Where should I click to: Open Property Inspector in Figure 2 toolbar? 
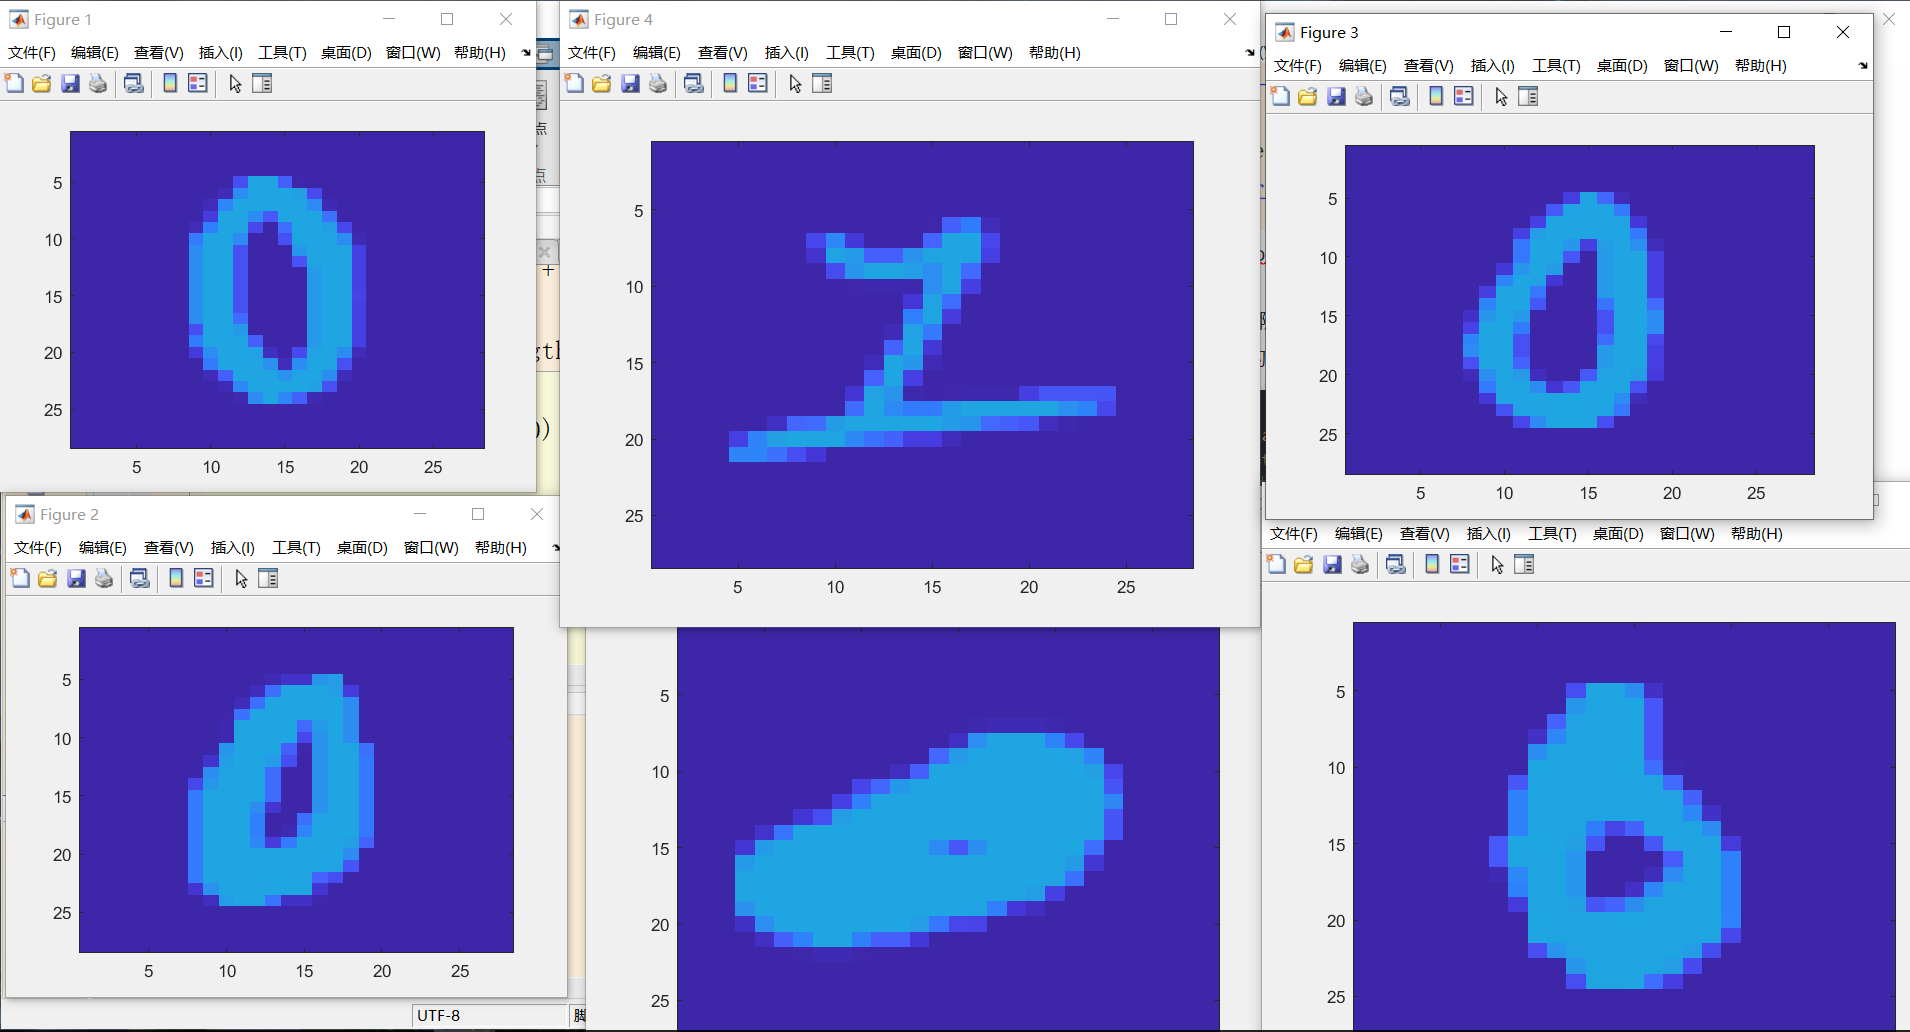pos(268,578)
